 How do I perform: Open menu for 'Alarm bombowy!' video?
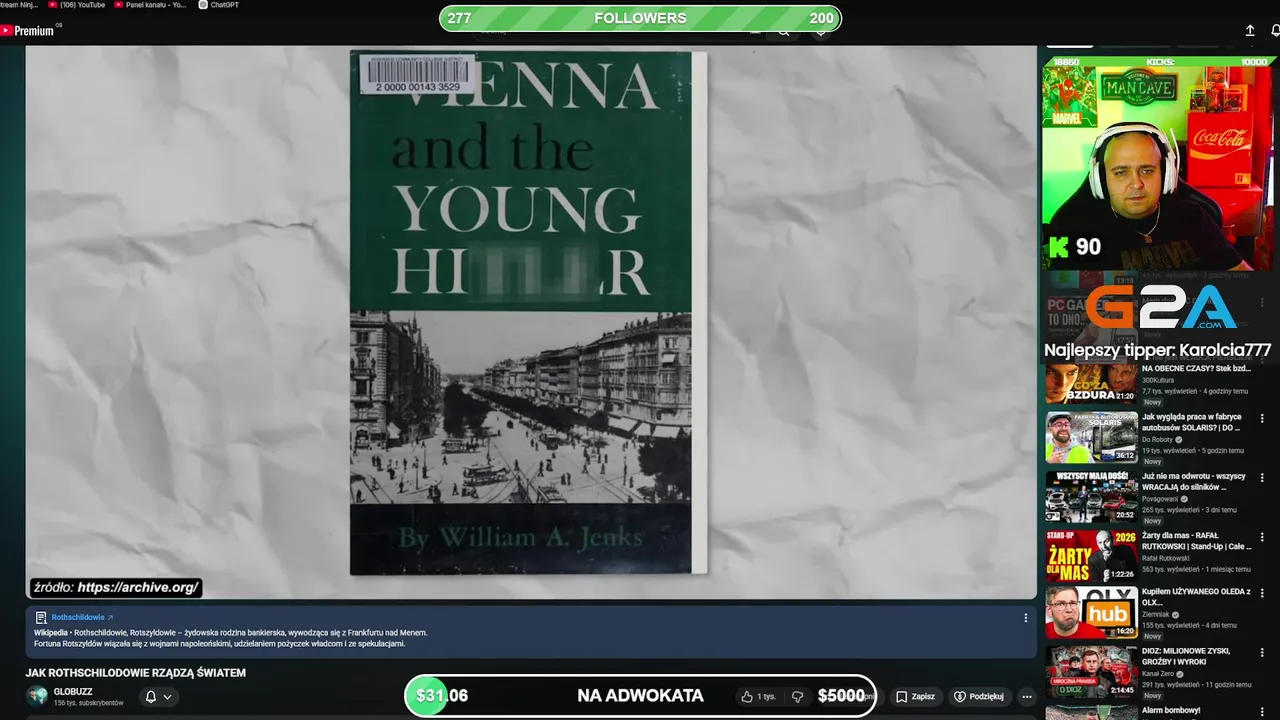click(1262, 712)
